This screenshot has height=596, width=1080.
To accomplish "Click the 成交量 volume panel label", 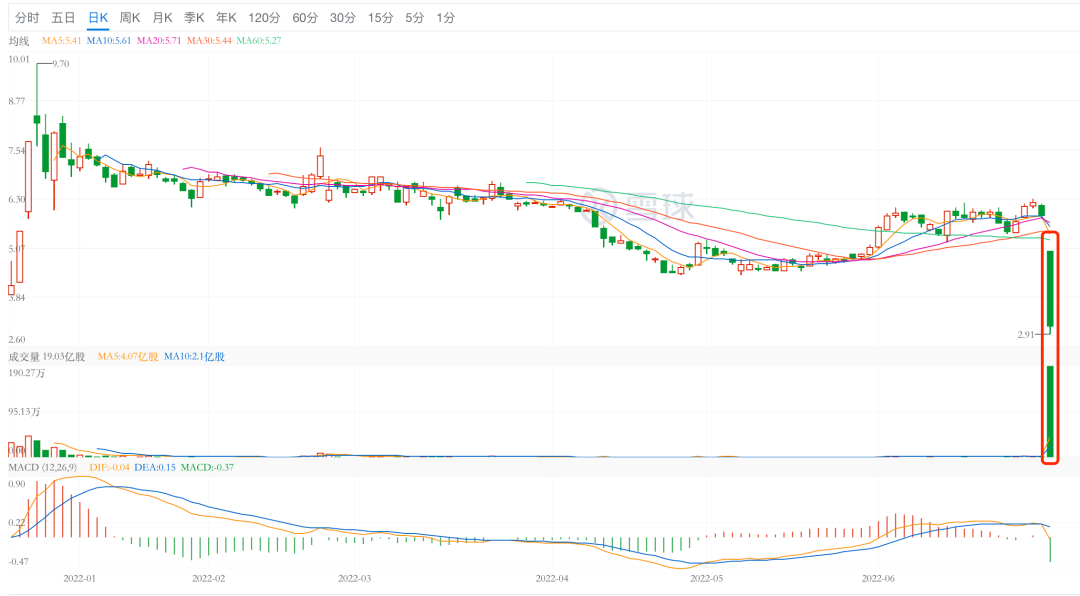I will pos(24,356).
